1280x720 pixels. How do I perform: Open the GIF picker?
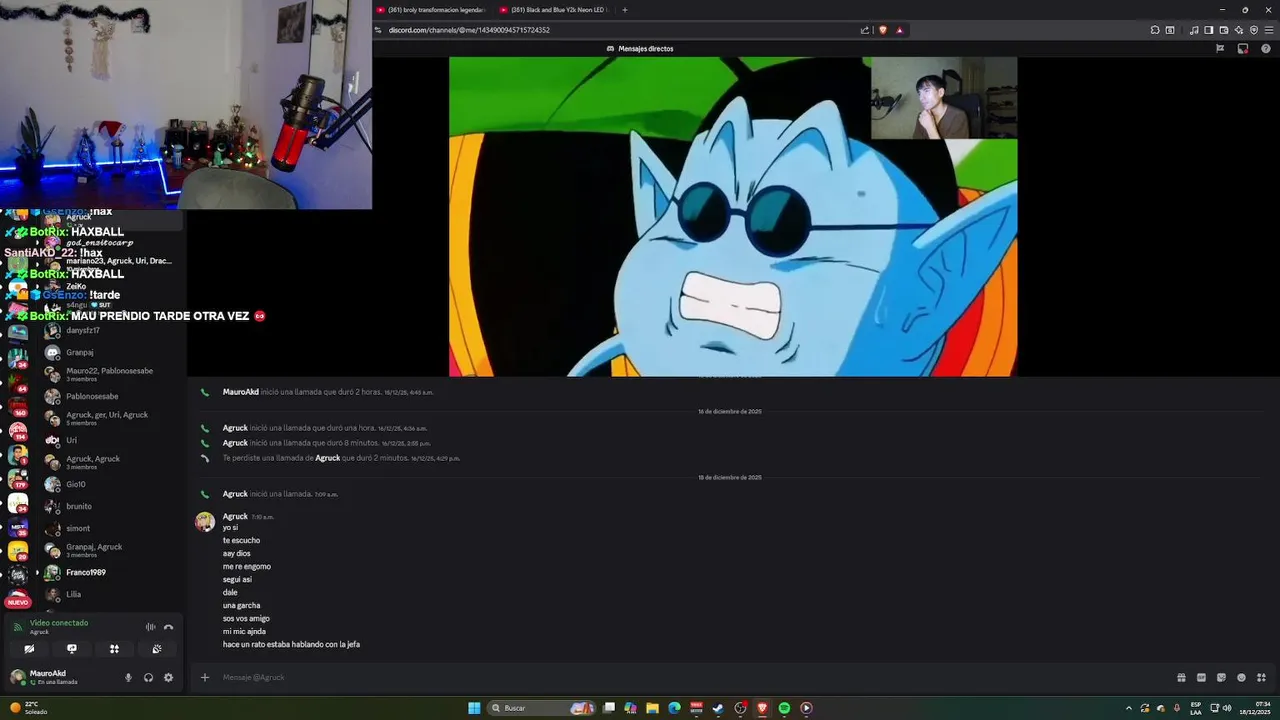coord(1201,677)
